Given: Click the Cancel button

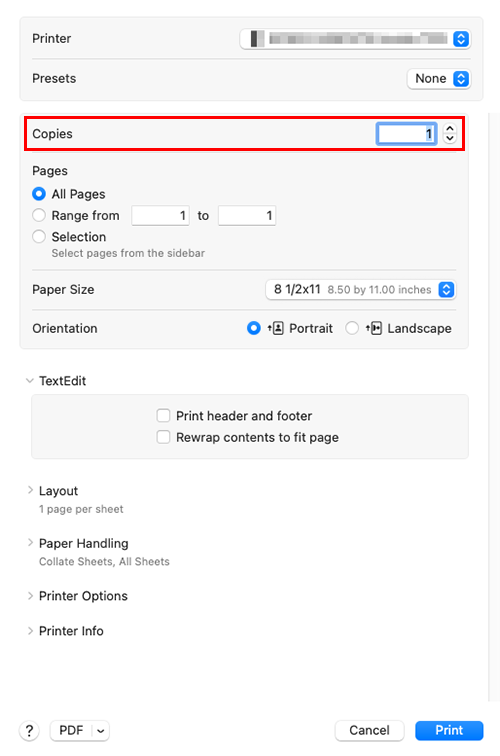Looking at the screenshot, I should (x=369, y=730).
